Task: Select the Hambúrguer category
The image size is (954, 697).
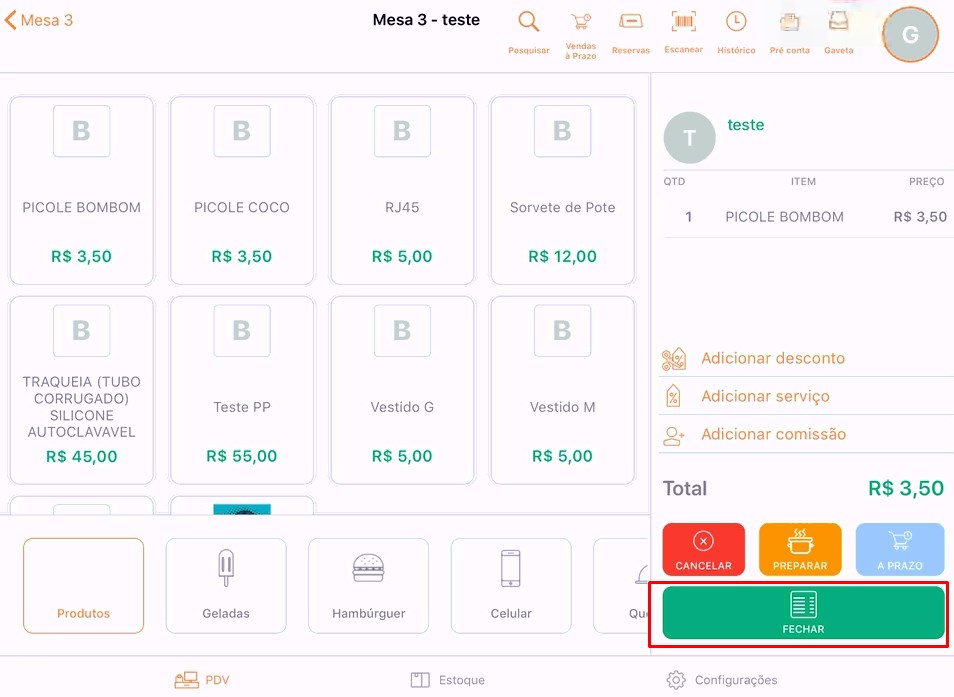Action: coord(368,586)
